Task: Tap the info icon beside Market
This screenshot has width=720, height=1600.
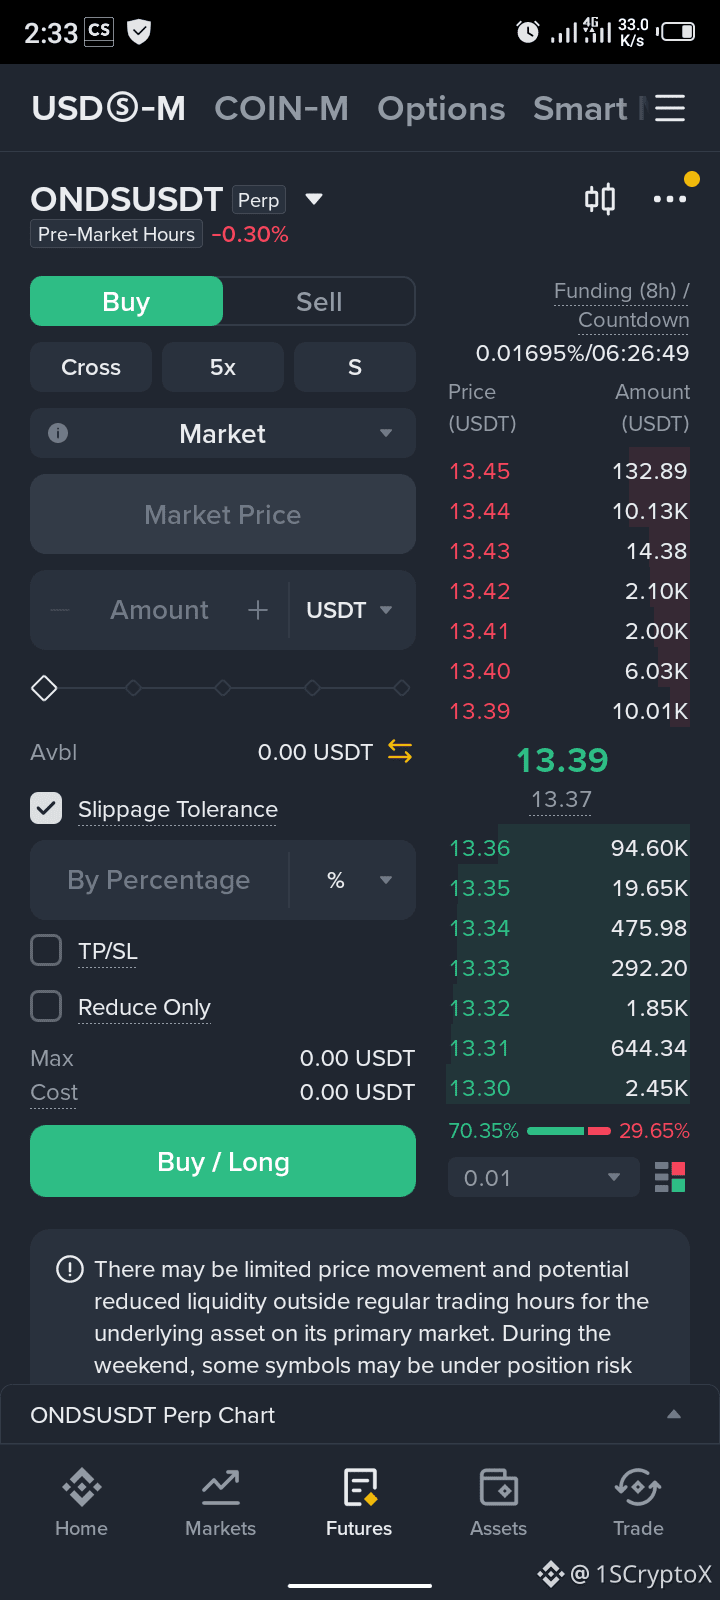Action: tap(58, 433)
